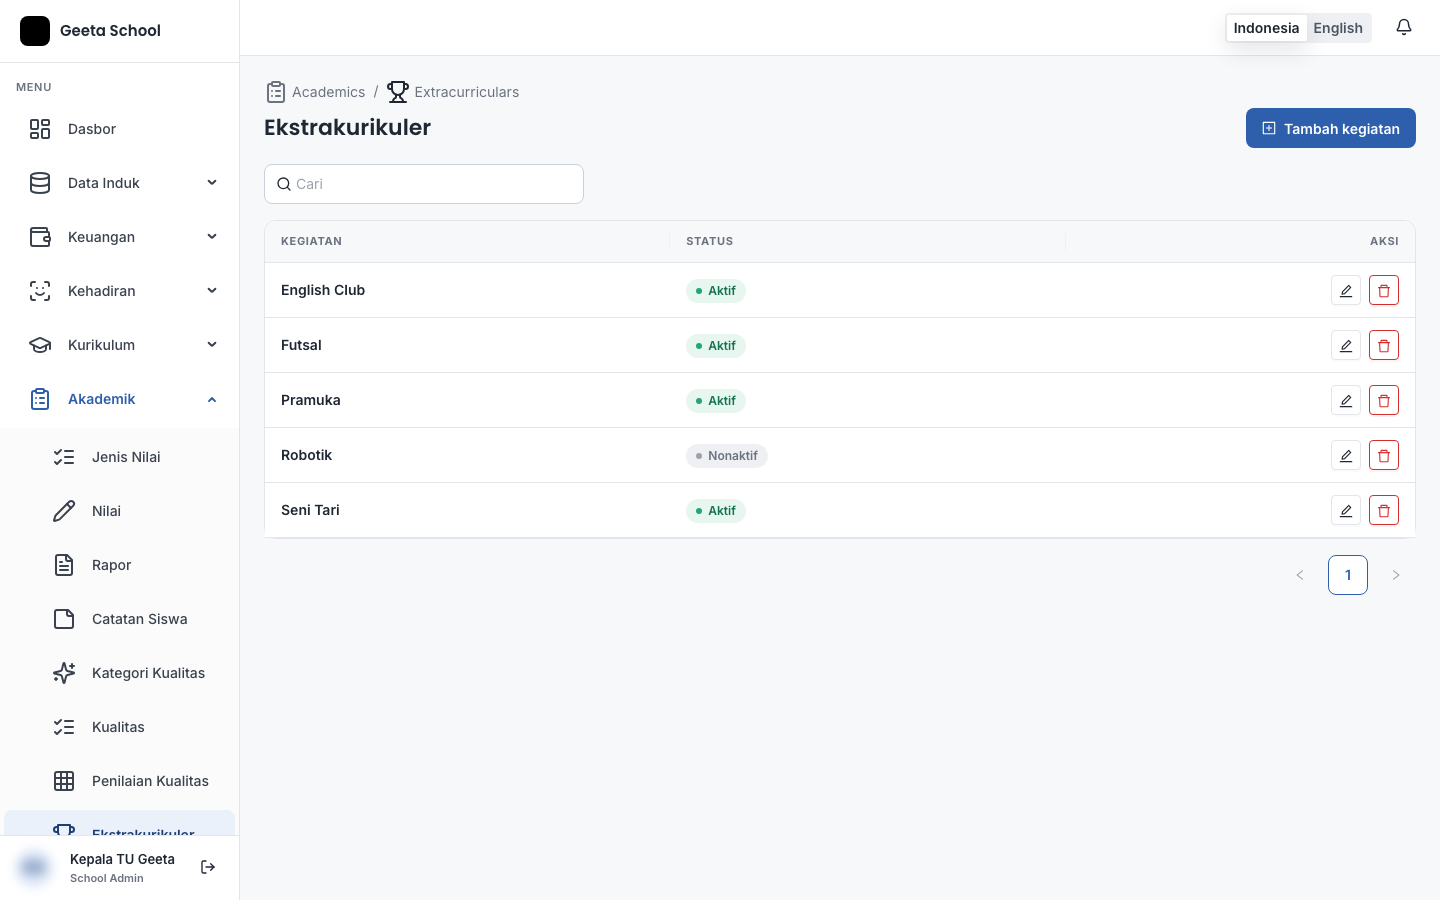Delete the Futsal activity
1440x900 pixels.
pyautogui.click(x=1384, y=345)
